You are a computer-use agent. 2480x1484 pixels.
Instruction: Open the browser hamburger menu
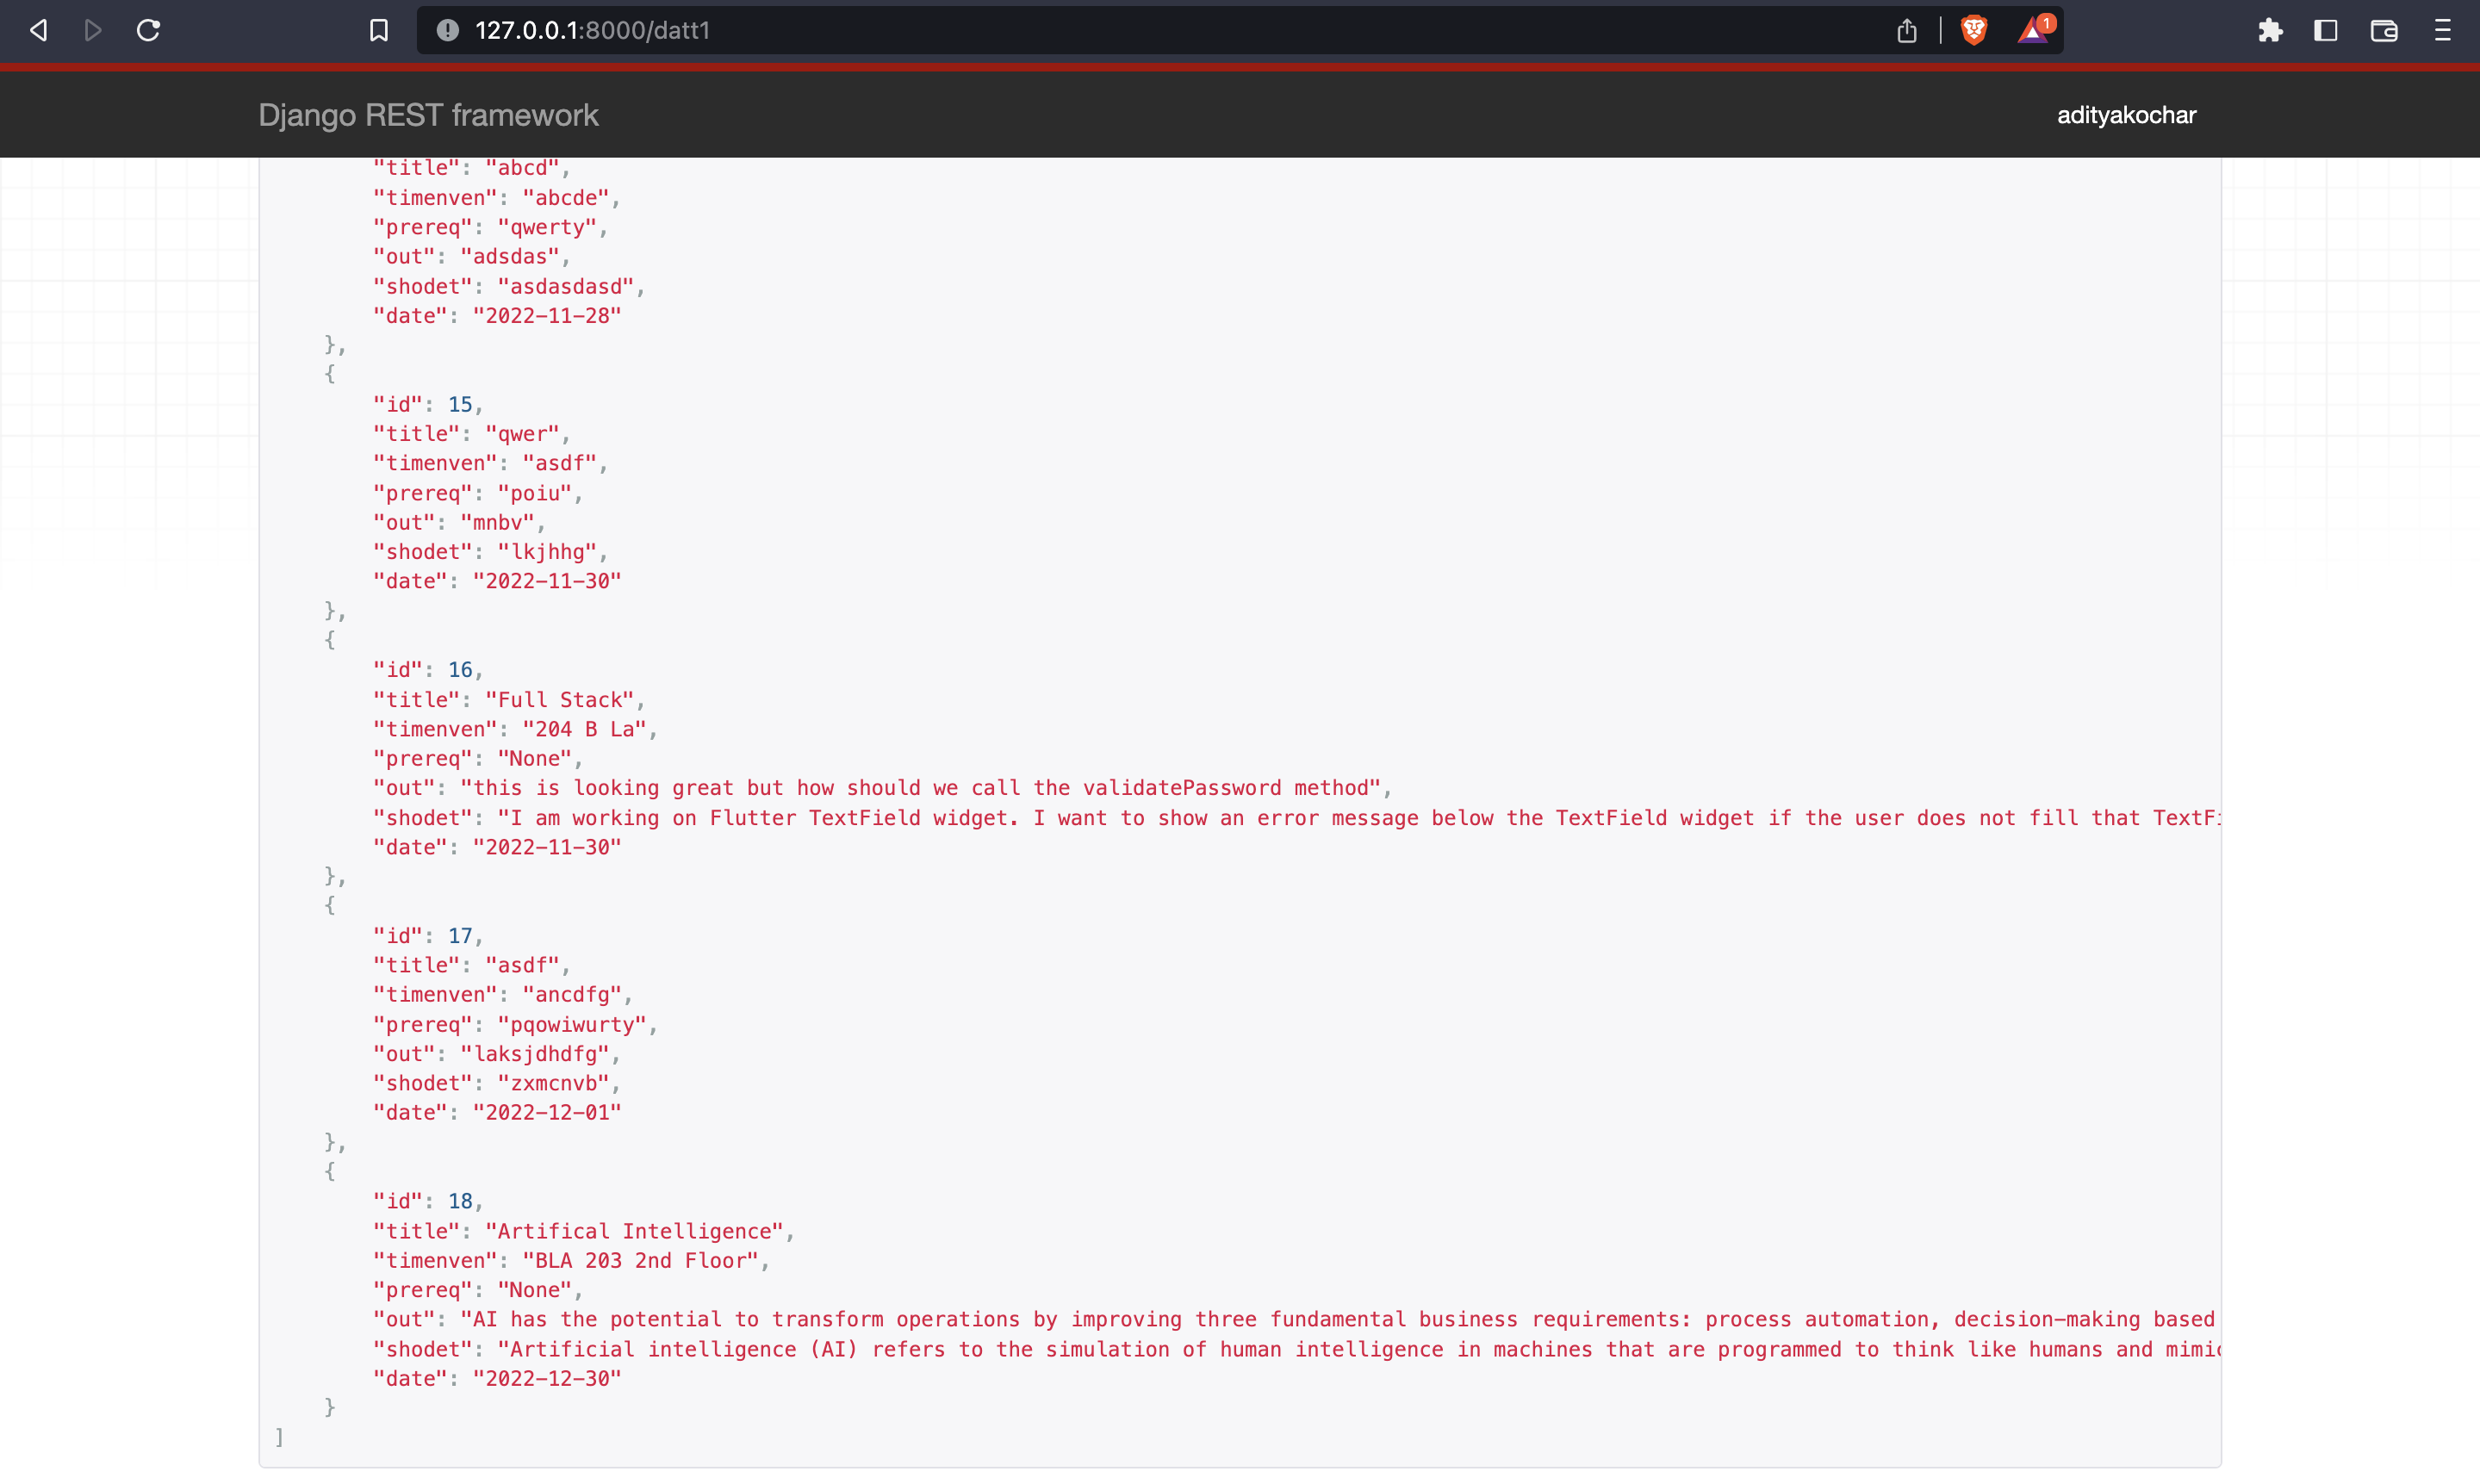[2443, 31]
